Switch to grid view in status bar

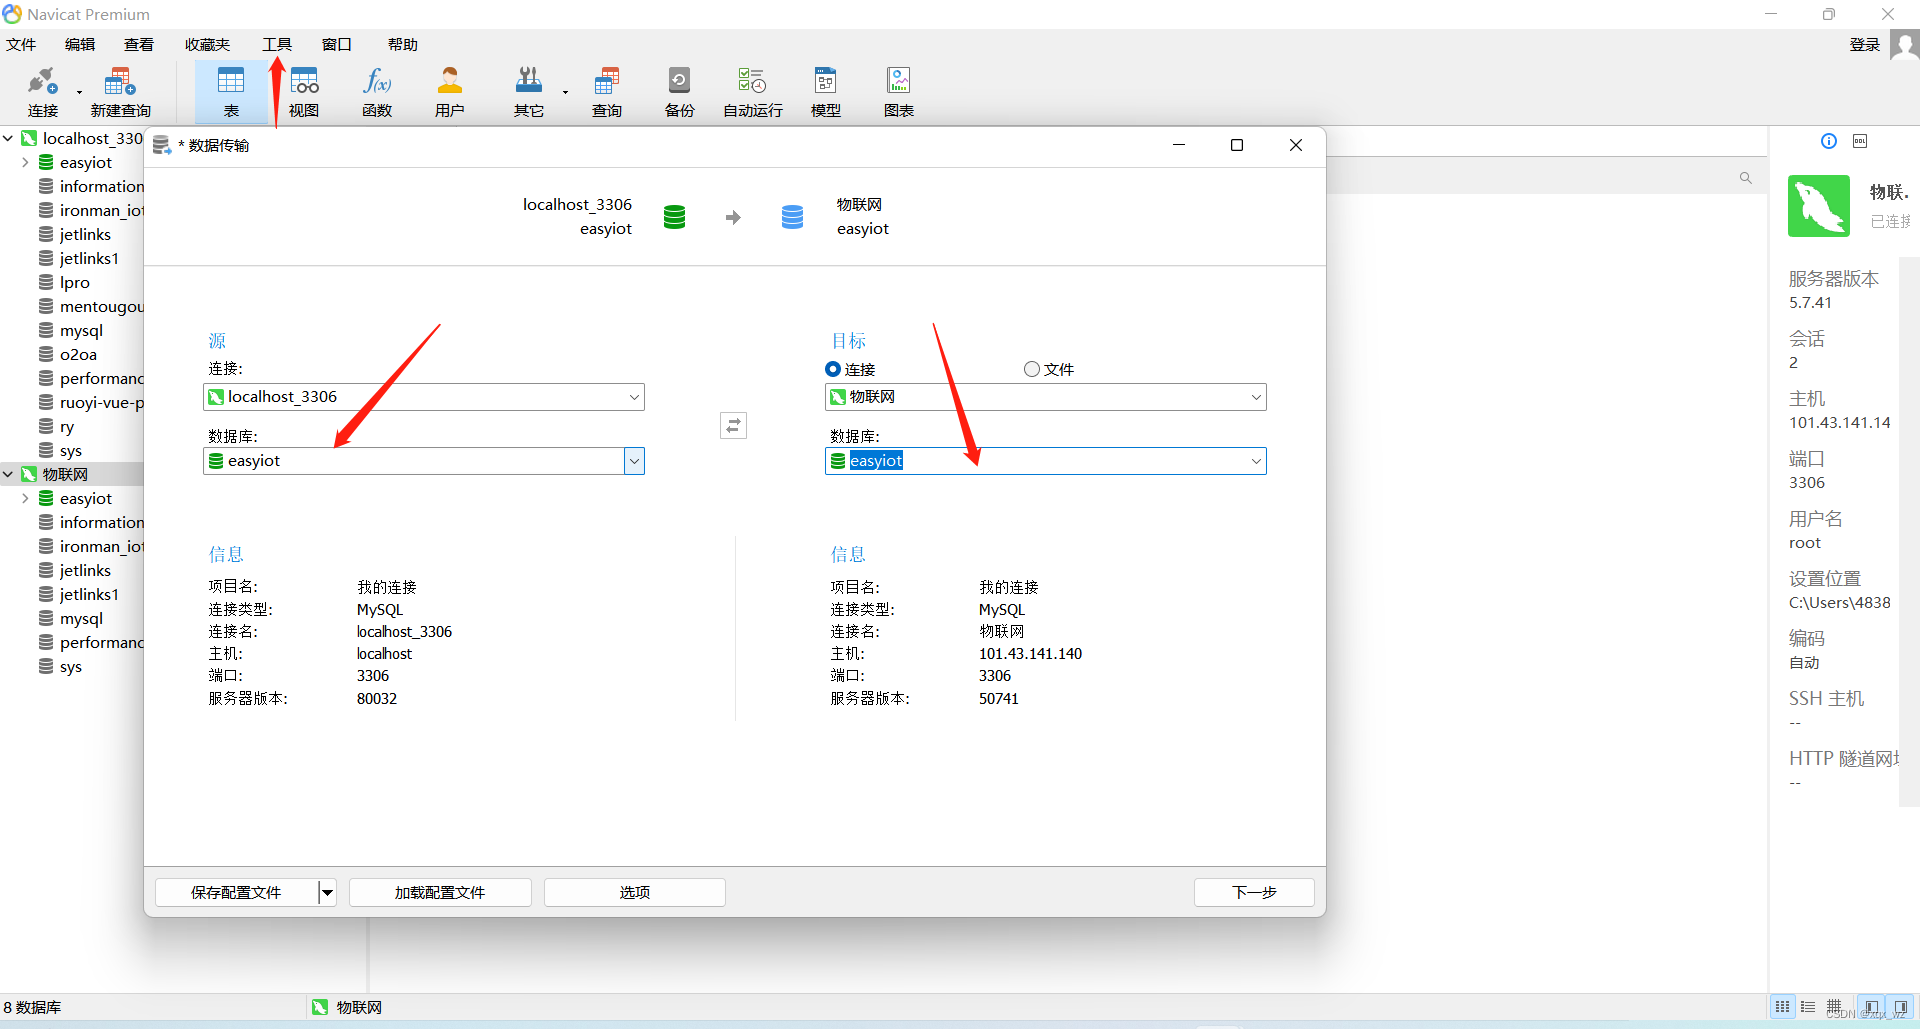tap(1782, 1007)
